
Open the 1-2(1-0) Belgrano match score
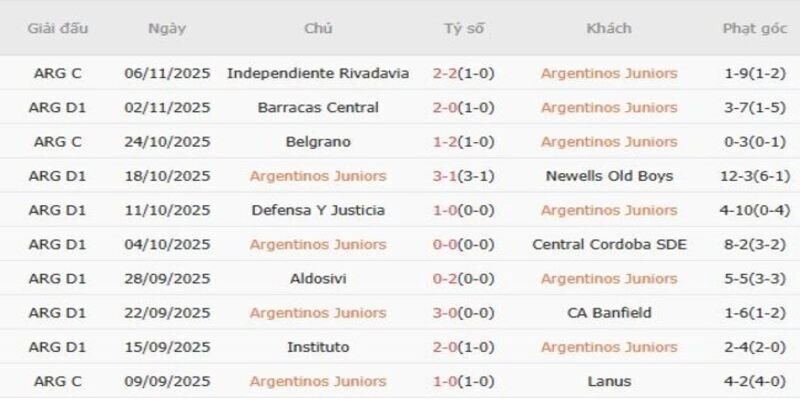(x=464, y=142)
